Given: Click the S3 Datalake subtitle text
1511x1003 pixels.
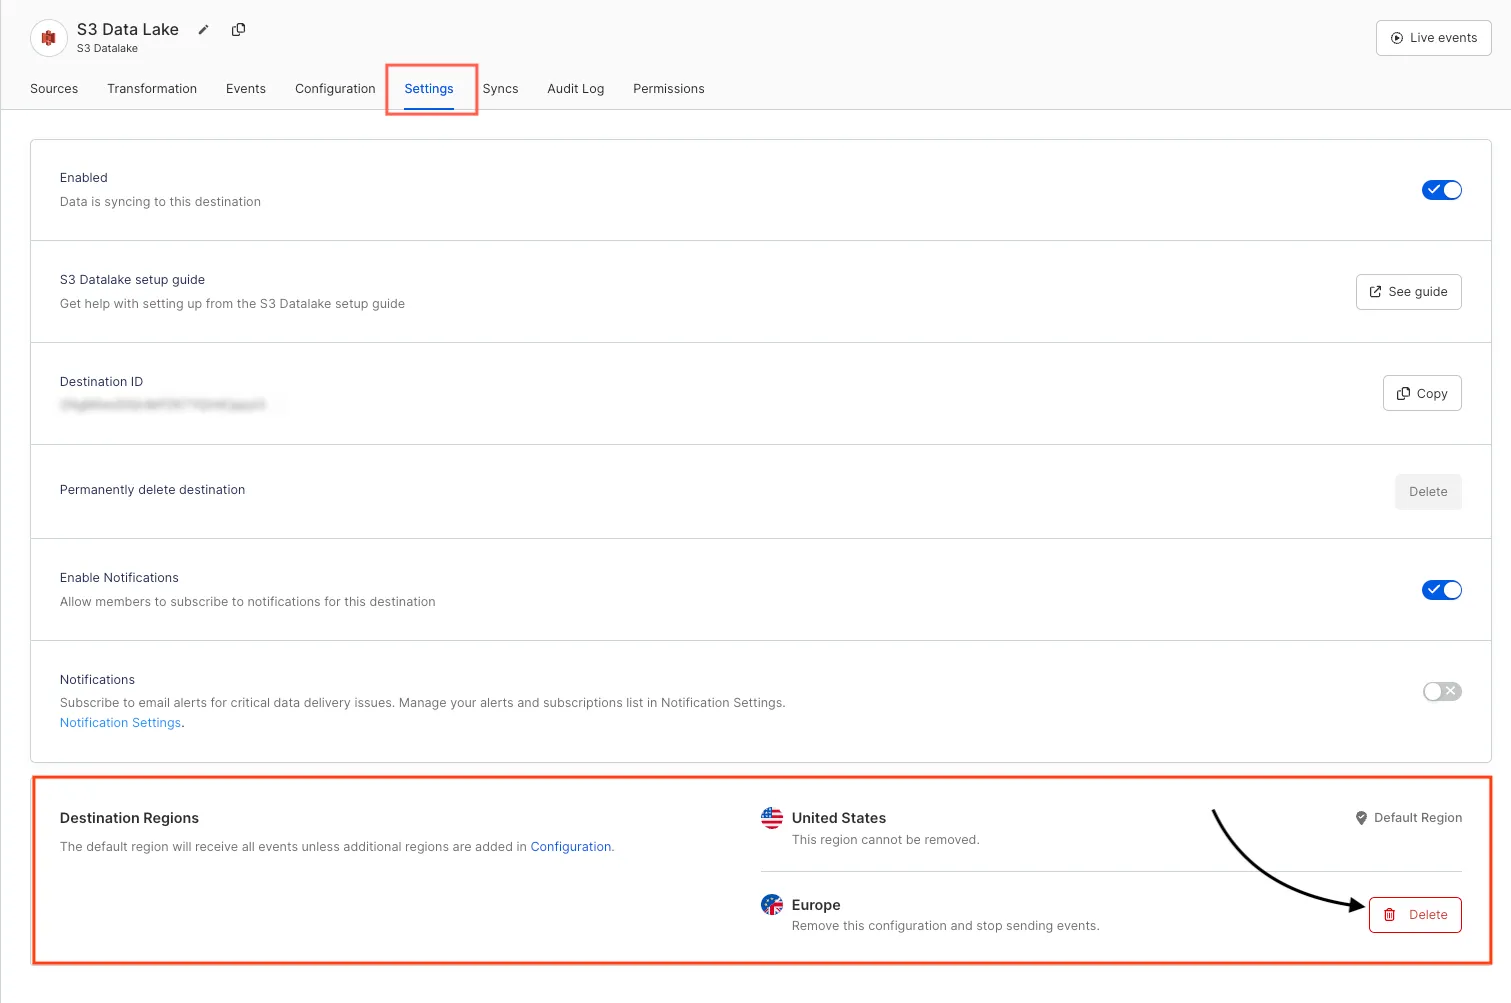Looking at the screenshot, I should pyautogui.click(x=107, y=49).
